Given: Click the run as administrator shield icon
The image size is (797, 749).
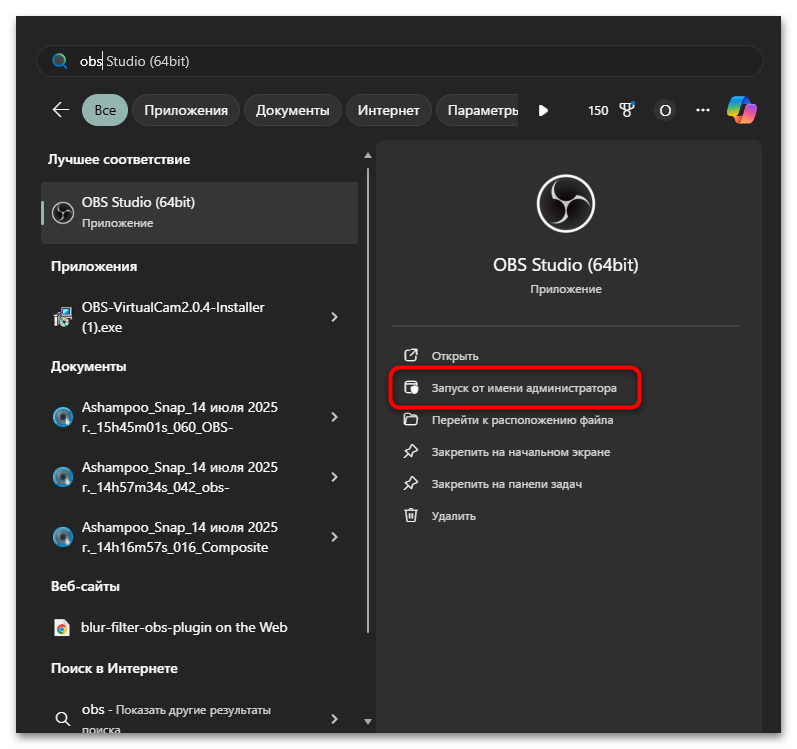Looking at the screenshot, I should (411, 387).
